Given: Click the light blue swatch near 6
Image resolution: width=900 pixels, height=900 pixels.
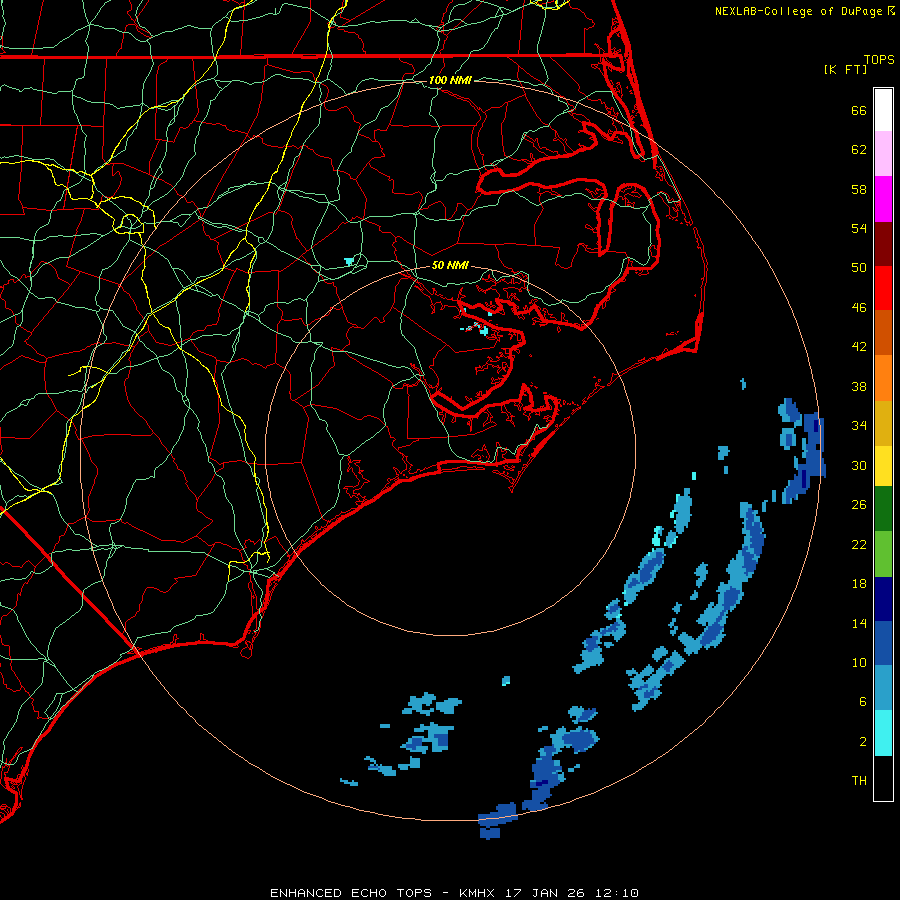Looking at the screenshot, I should point(883,688).
